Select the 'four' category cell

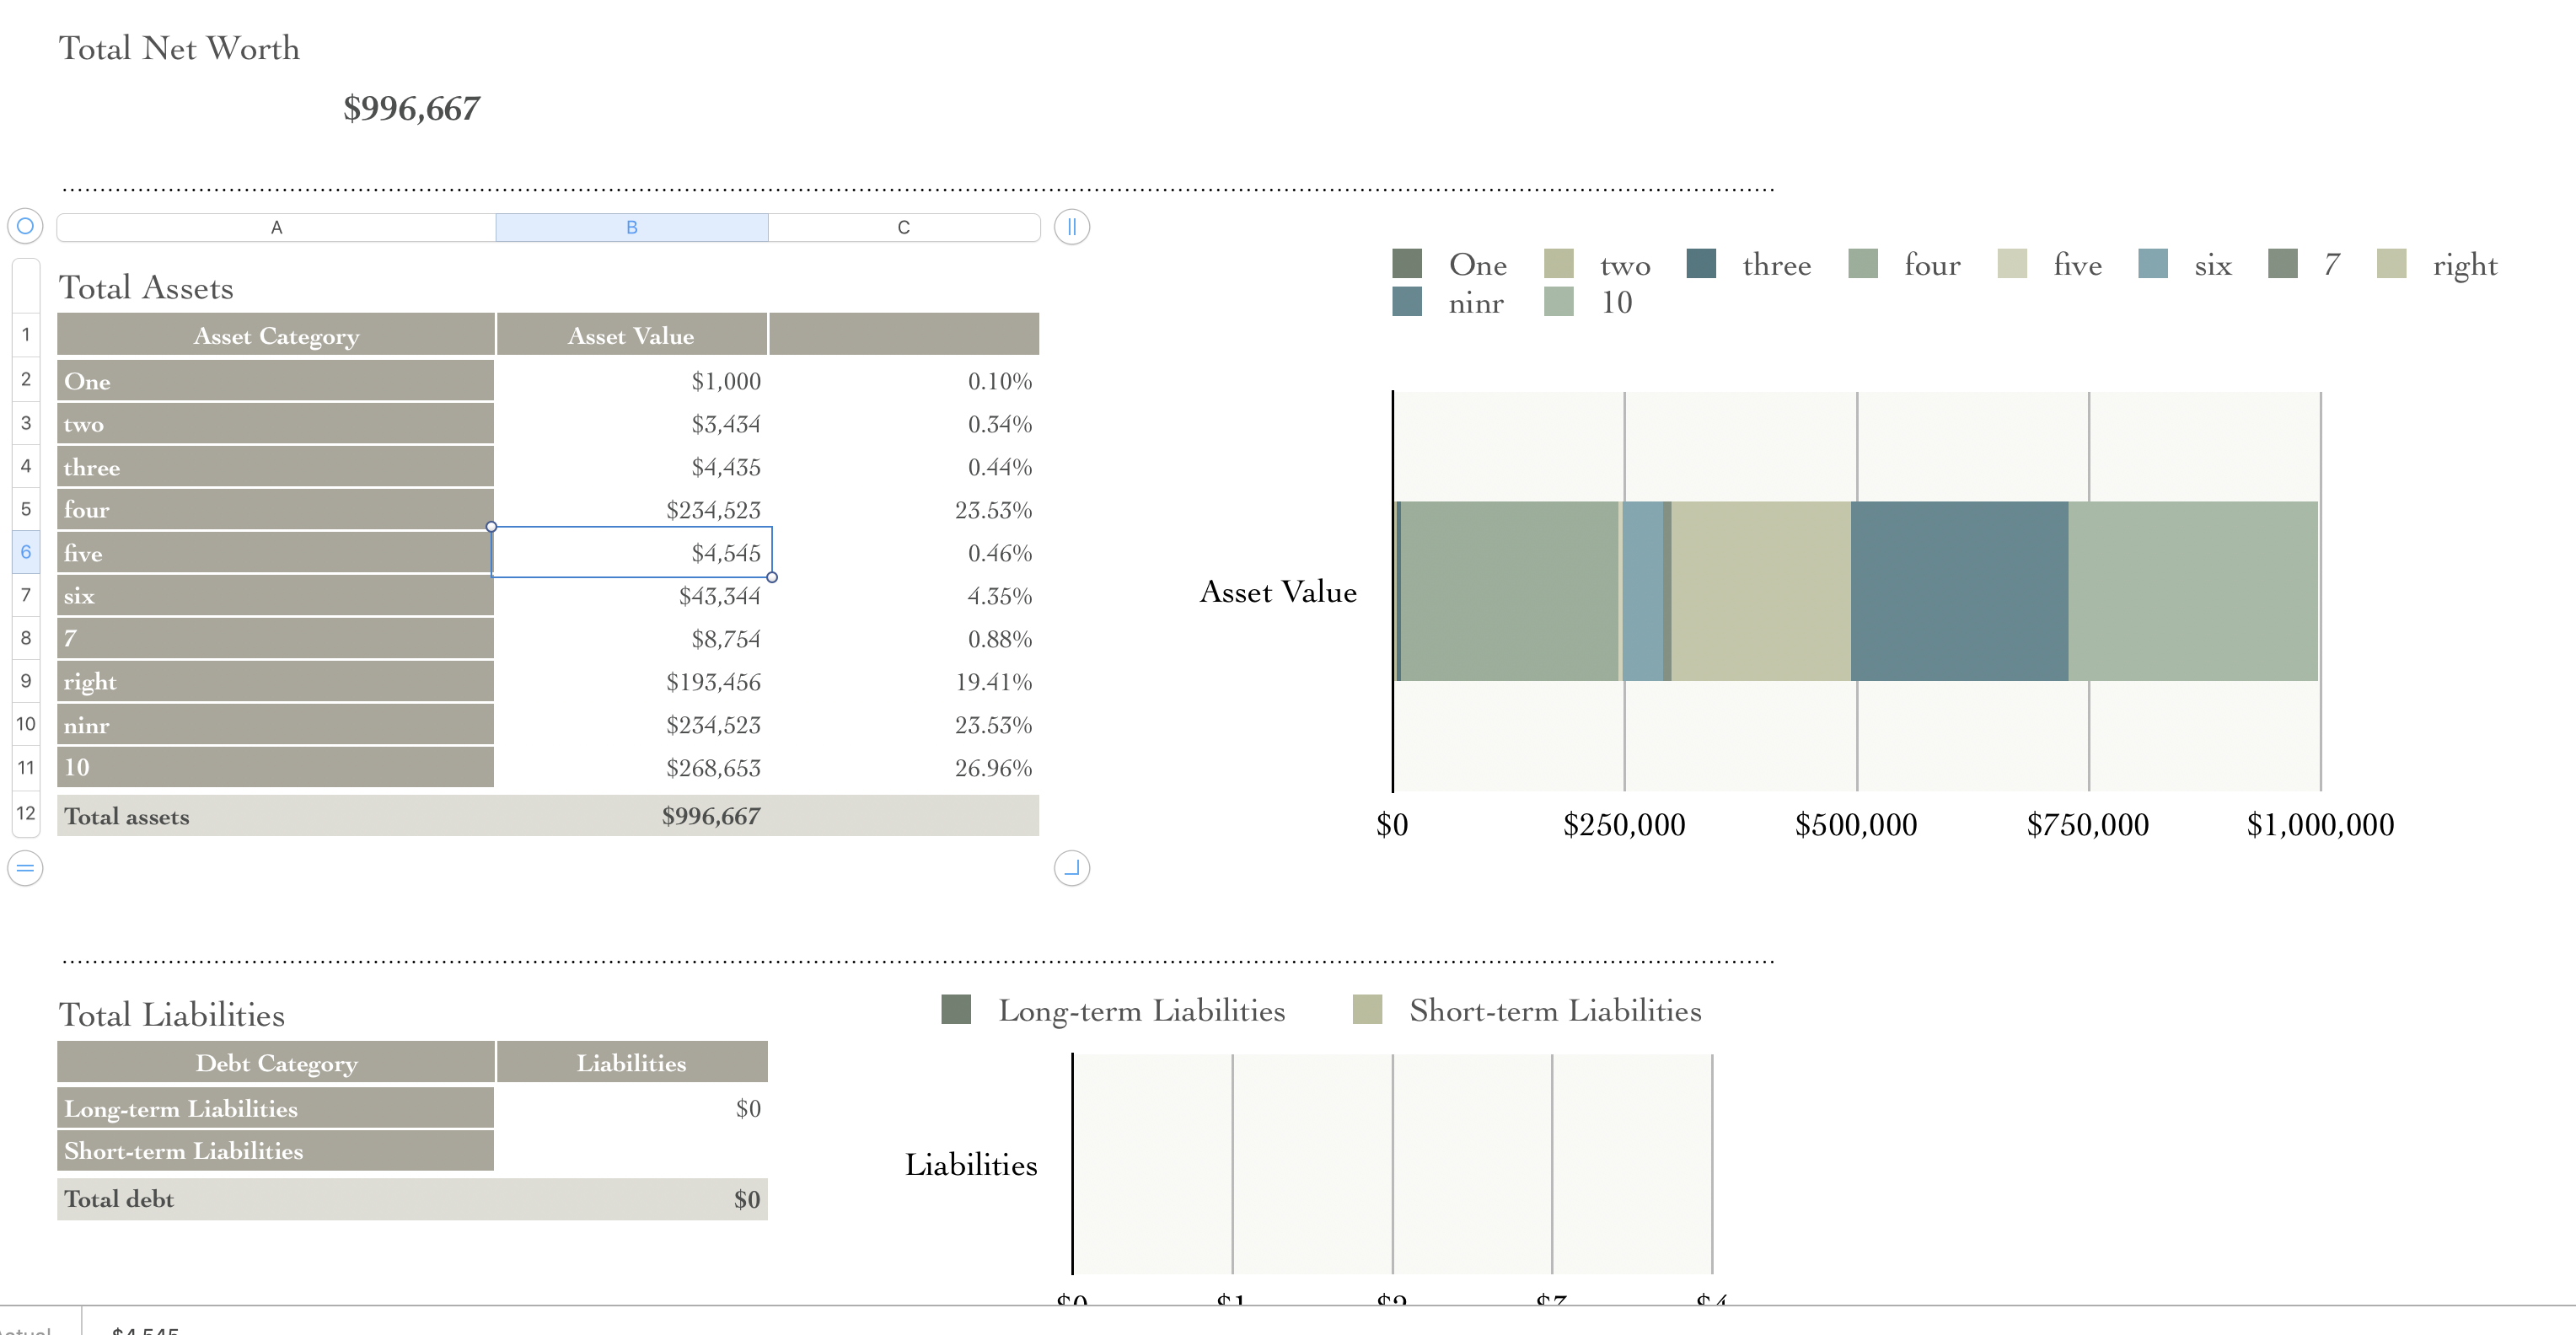coord(275,510)
